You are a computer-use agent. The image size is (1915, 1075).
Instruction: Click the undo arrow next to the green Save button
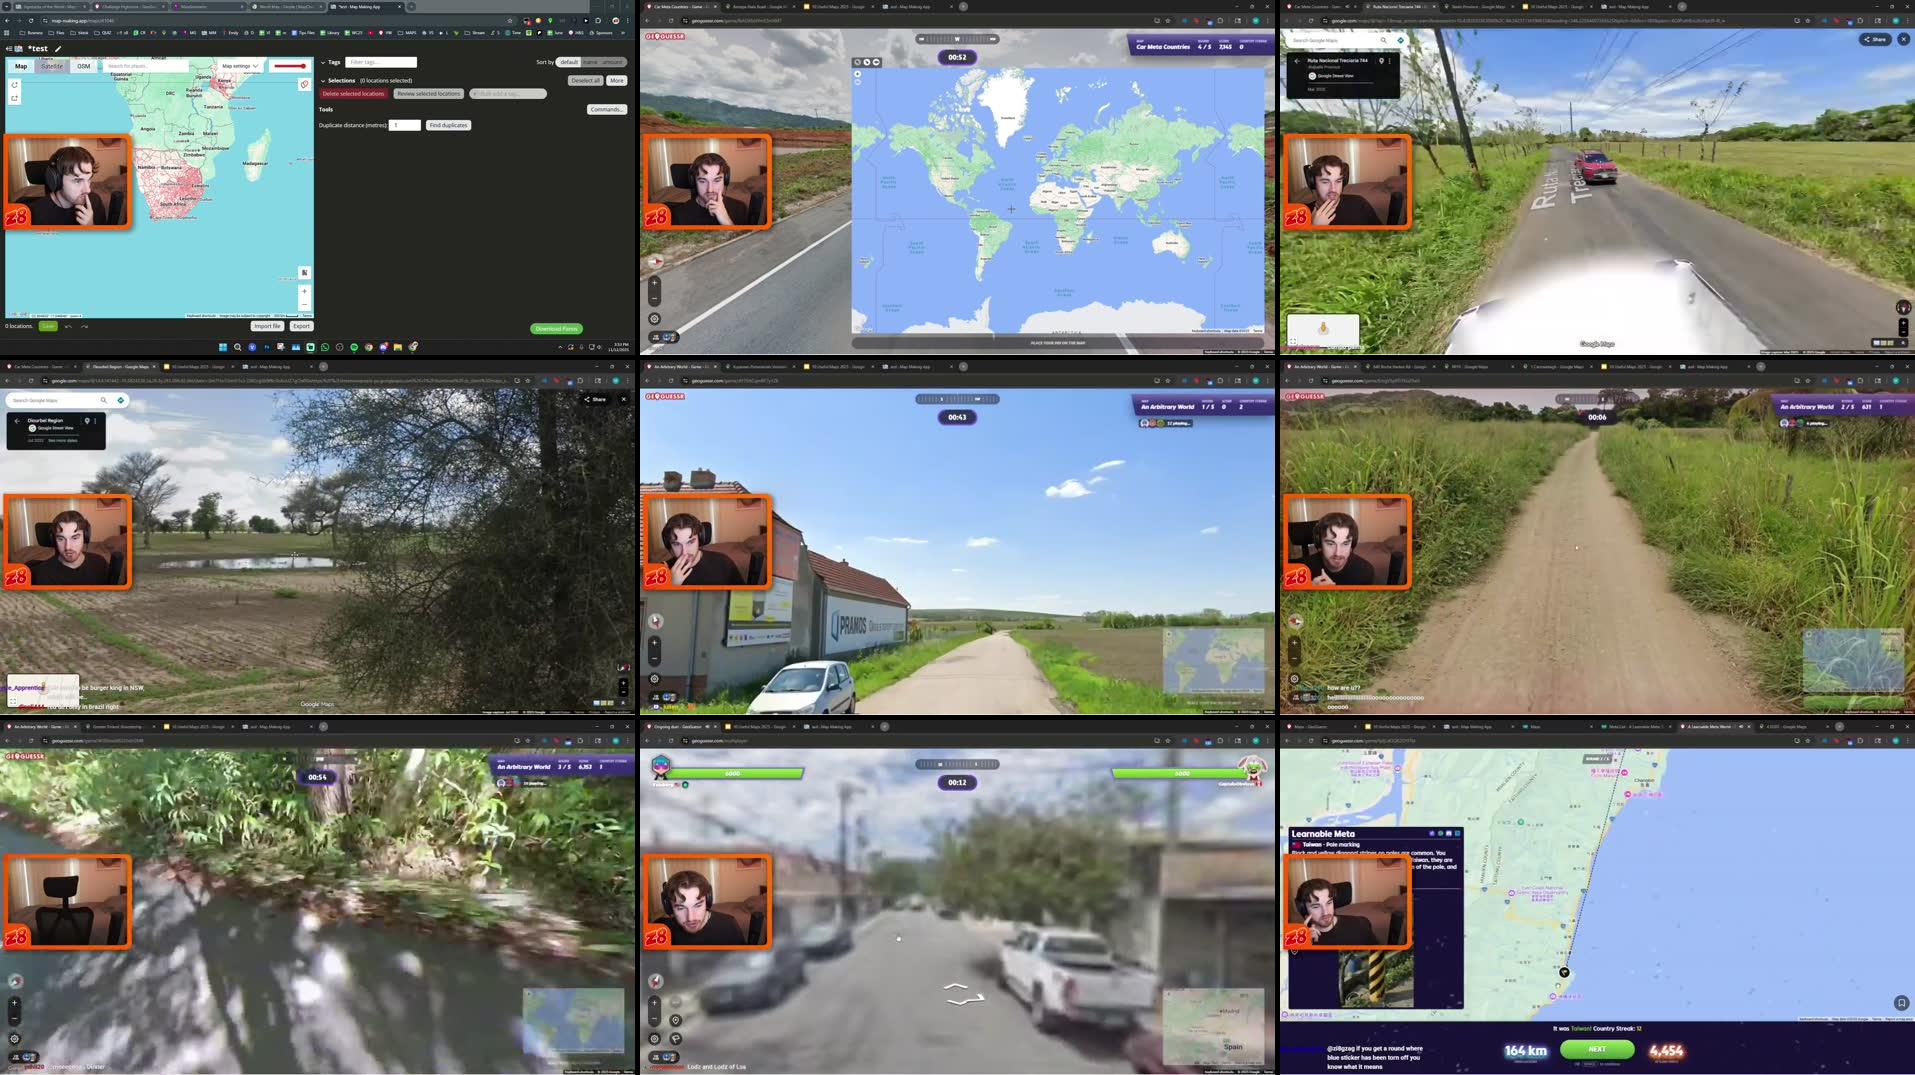pyautogui.click(x=68, y=326)
